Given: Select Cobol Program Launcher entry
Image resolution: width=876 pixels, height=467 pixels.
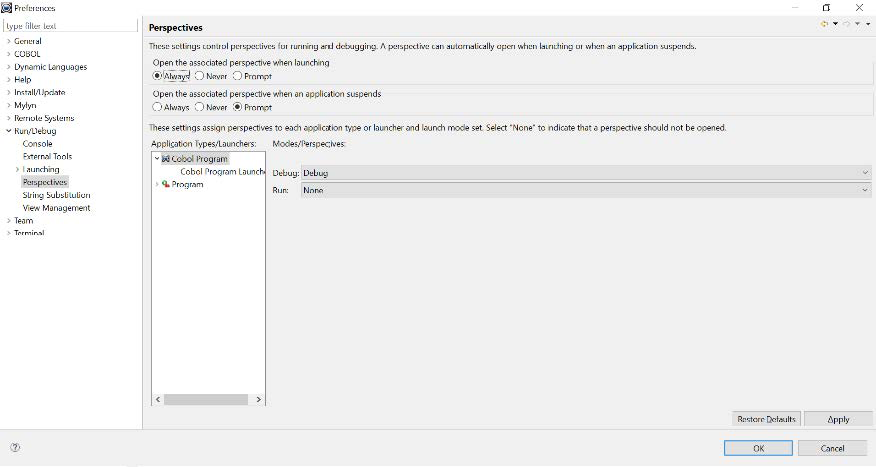Looking at the screenshot, I should point(222,171).
